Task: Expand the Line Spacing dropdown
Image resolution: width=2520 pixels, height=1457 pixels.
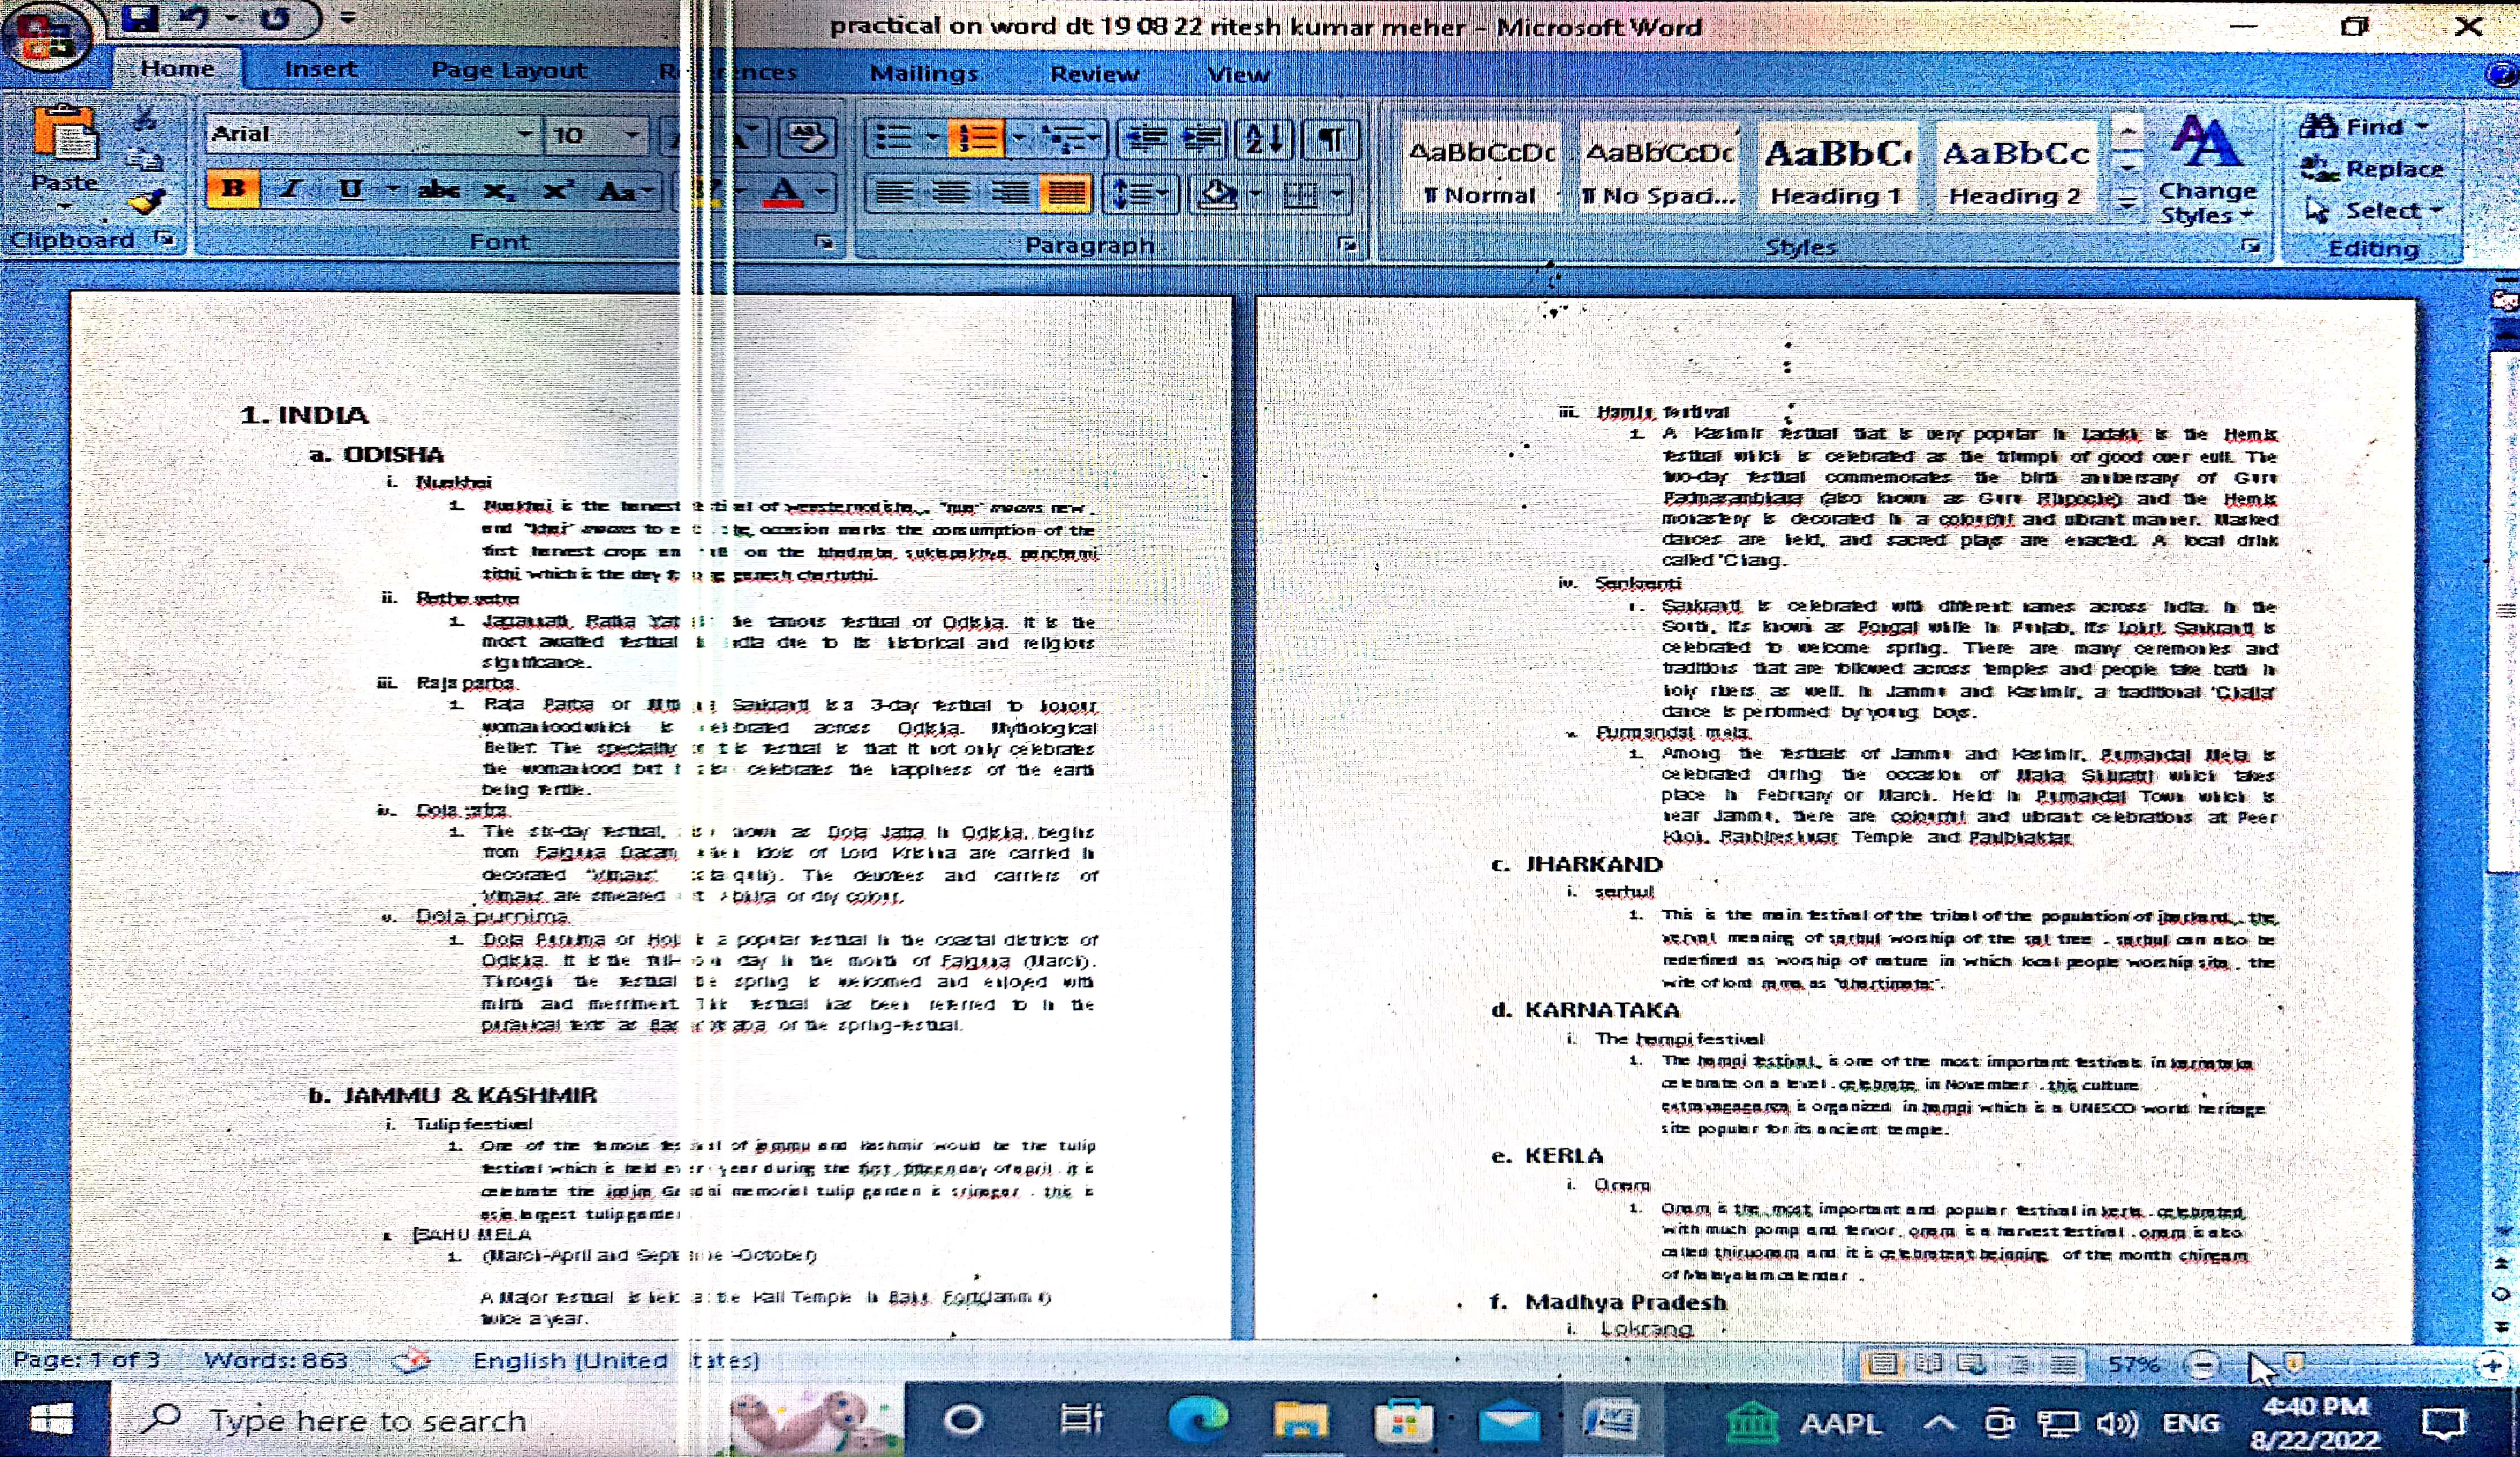Action: click(1162, 194)
